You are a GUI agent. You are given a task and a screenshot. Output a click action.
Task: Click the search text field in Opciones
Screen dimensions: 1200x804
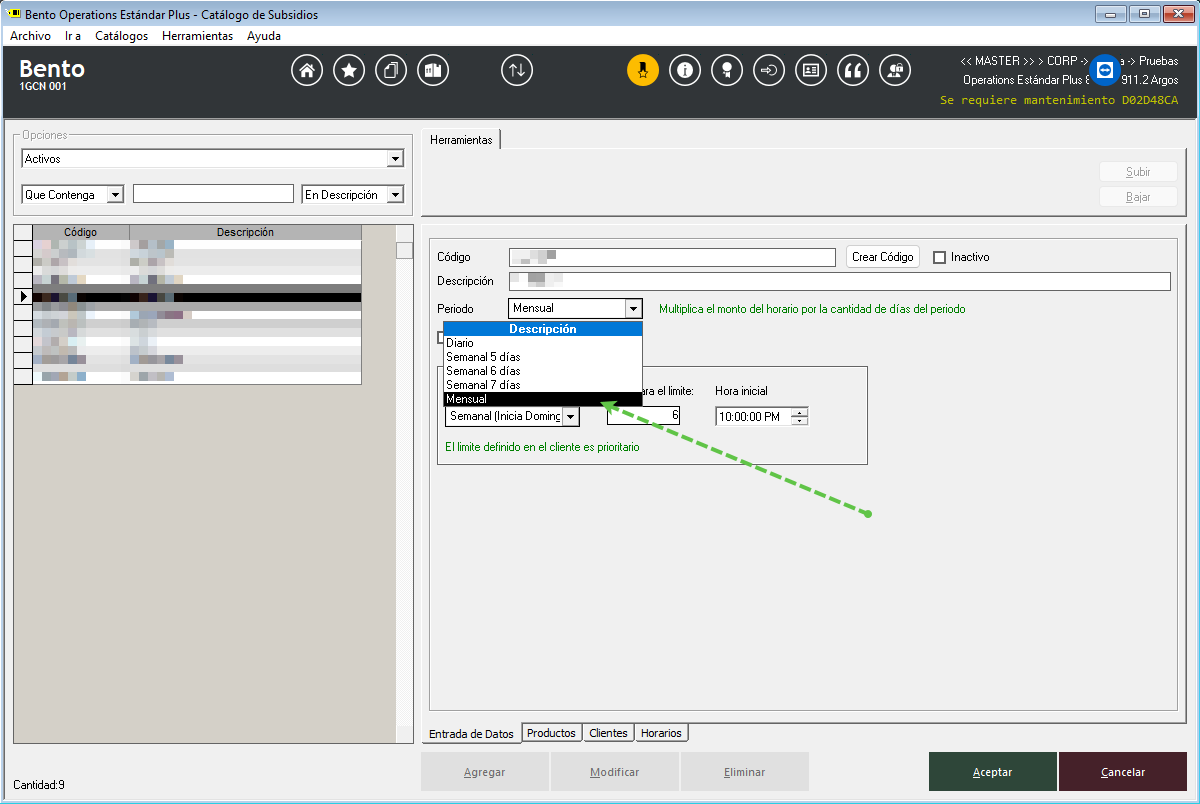(x=213, y=194)
